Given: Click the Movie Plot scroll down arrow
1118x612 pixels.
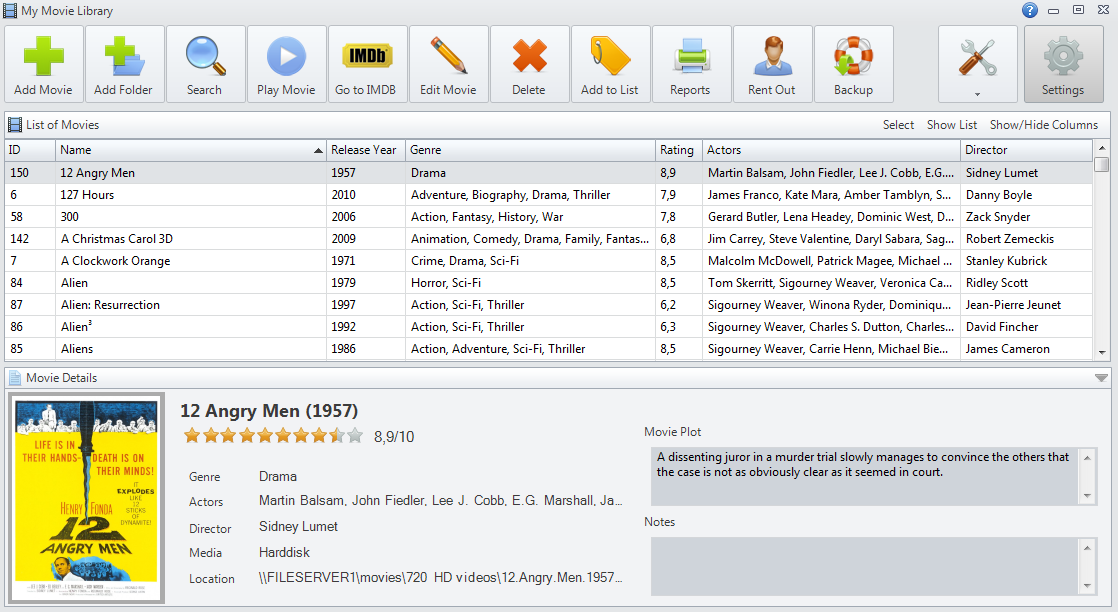Looking at the screenshot, I should tap(1087, 496).
